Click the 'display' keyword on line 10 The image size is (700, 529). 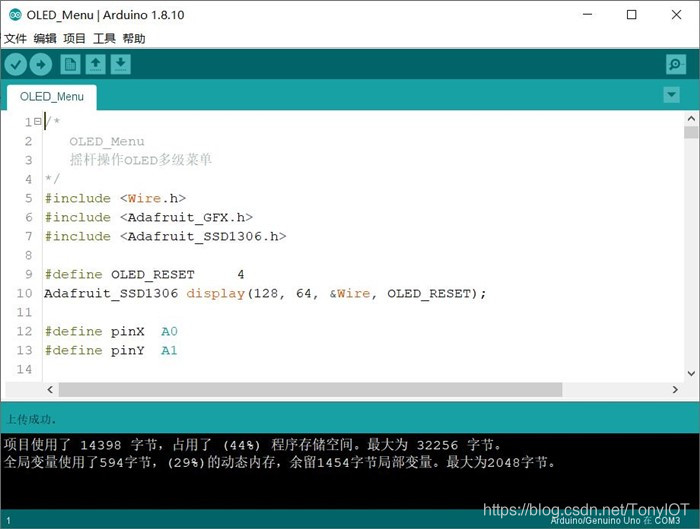pyautogui.click(x=216, y=293)
